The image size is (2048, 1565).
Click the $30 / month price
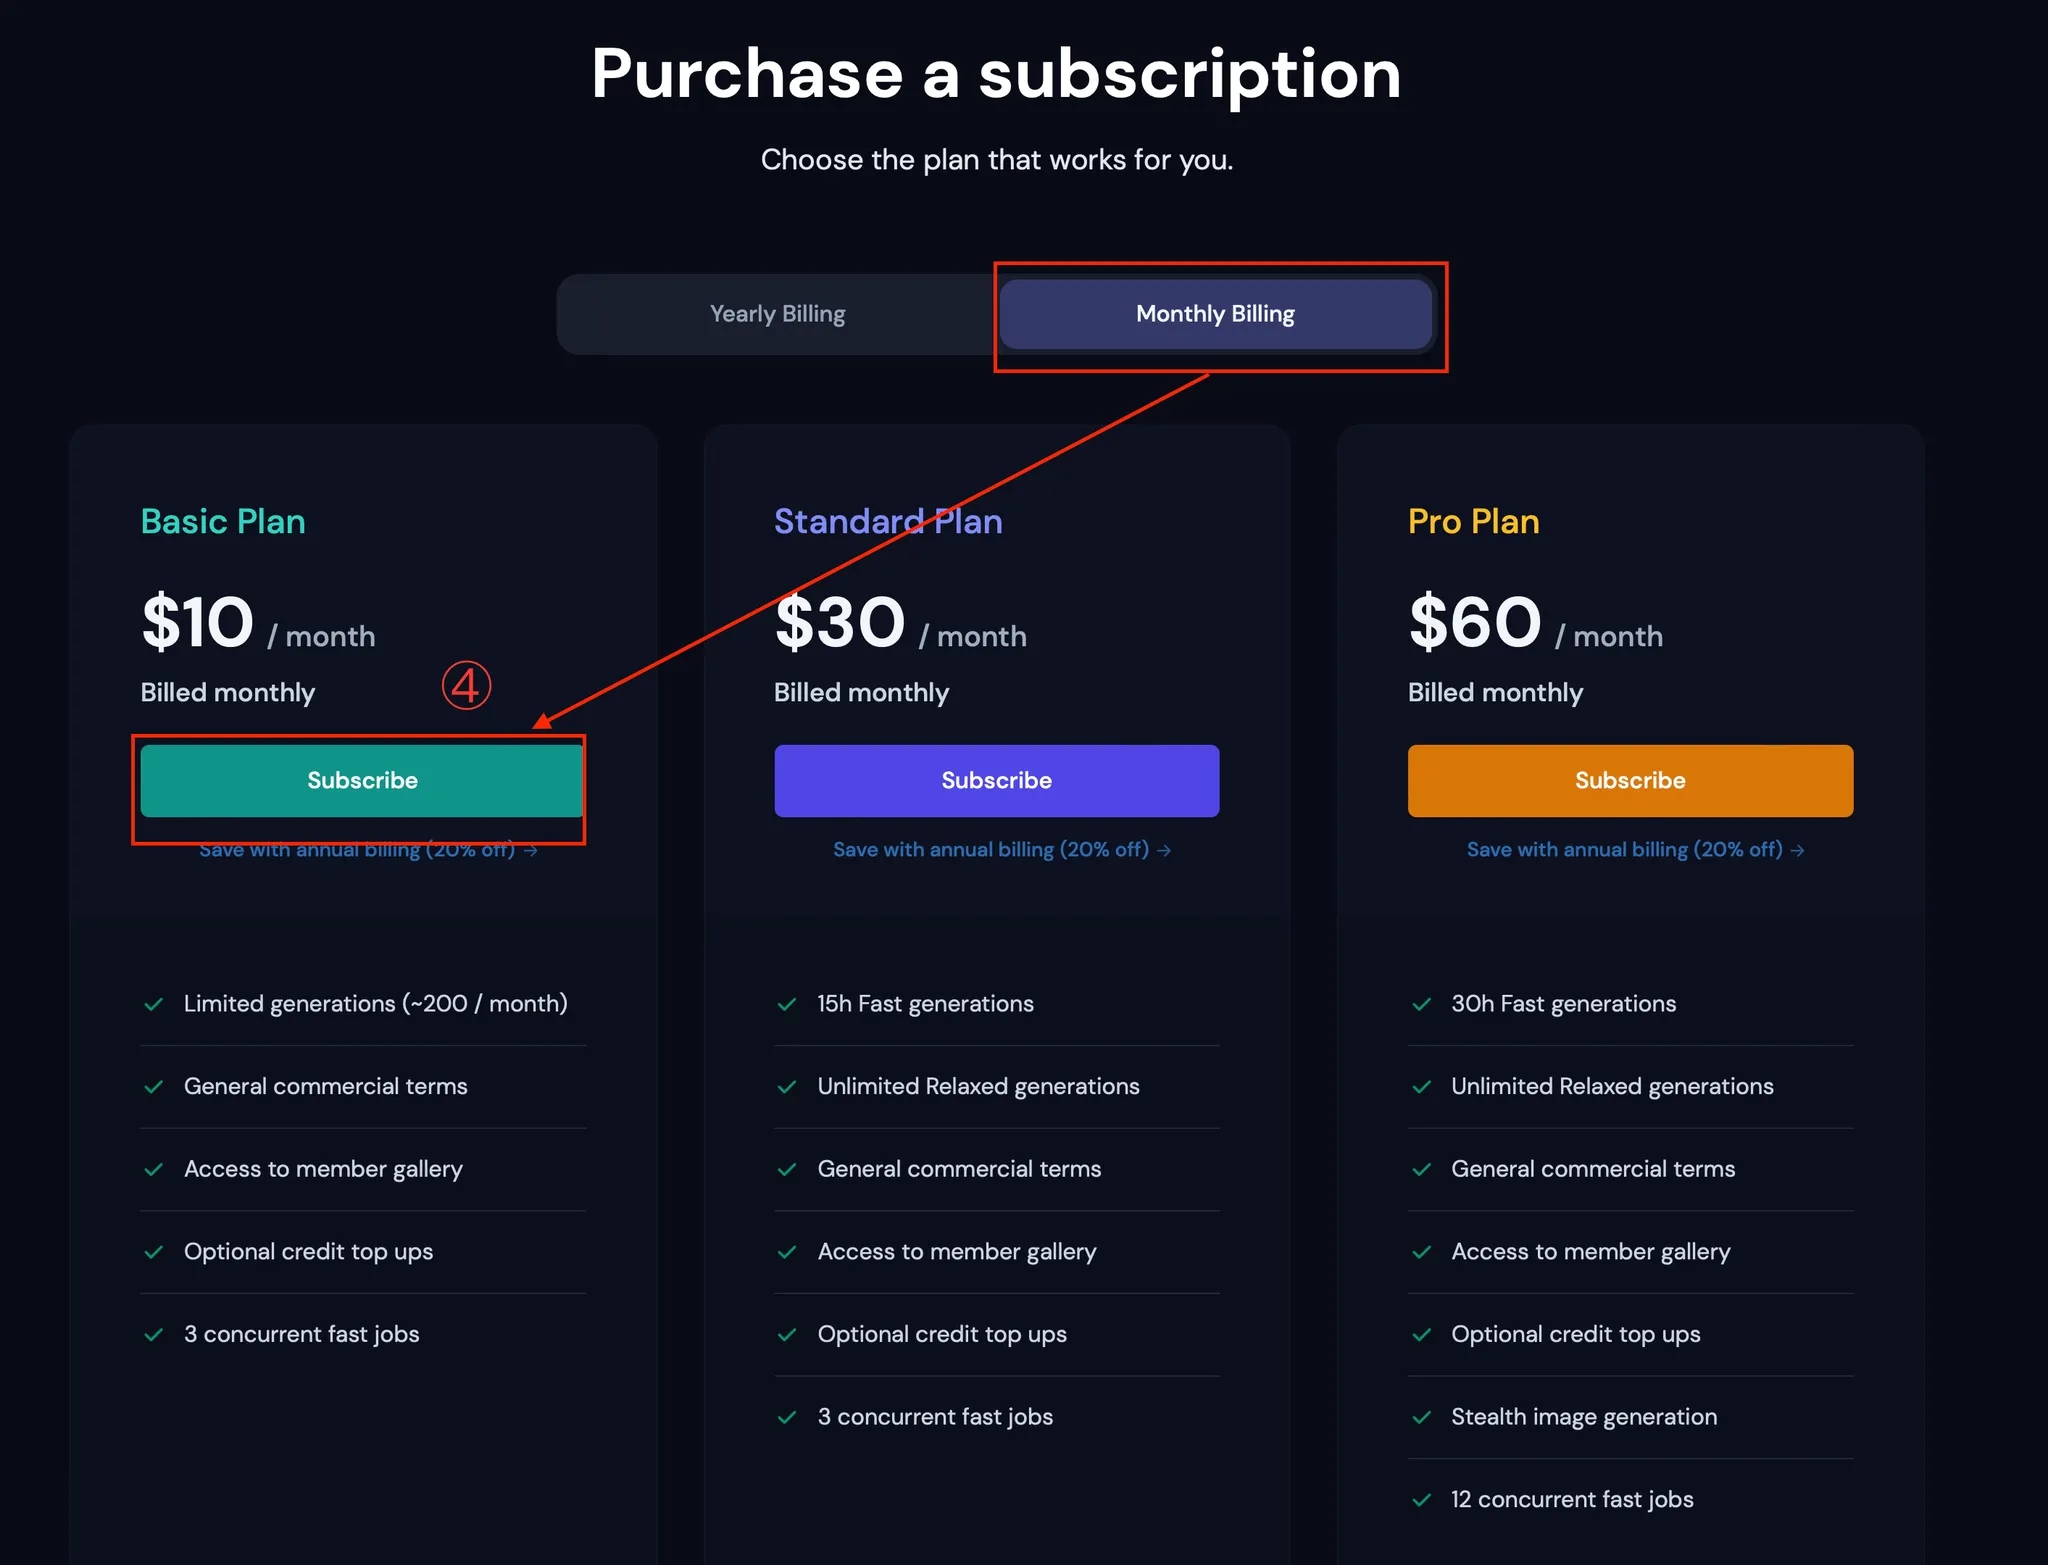point(900,624)
